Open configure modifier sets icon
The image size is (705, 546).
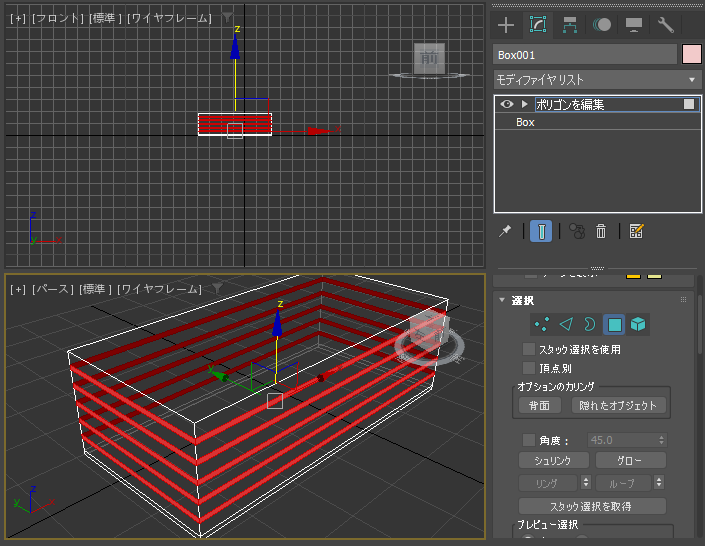[x=636, y=231]
